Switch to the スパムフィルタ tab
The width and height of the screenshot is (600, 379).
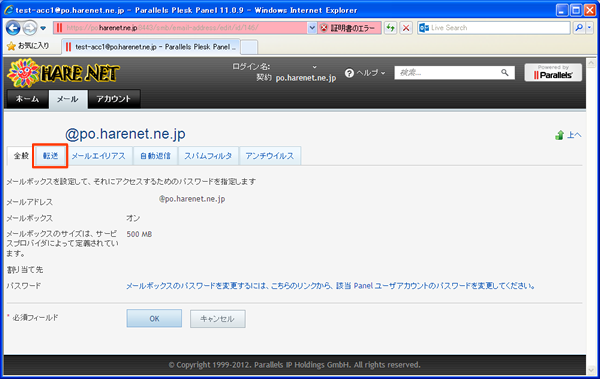[208, 156]
